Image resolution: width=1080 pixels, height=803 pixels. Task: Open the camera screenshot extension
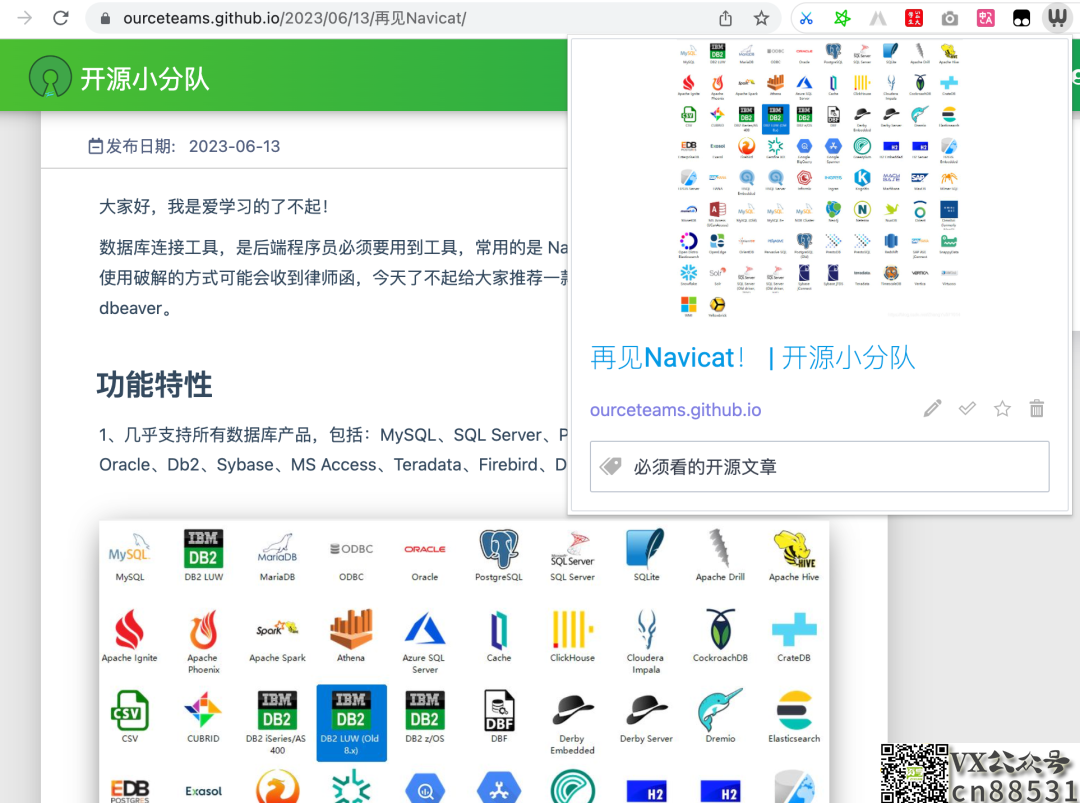[x=950, y=19]
